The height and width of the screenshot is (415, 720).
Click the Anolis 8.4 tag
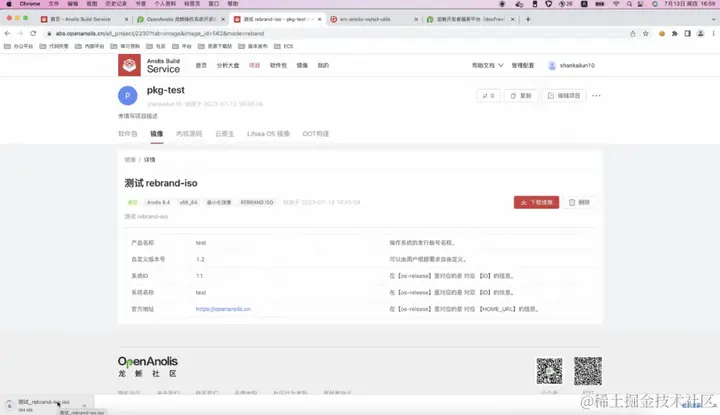point(158,202)
